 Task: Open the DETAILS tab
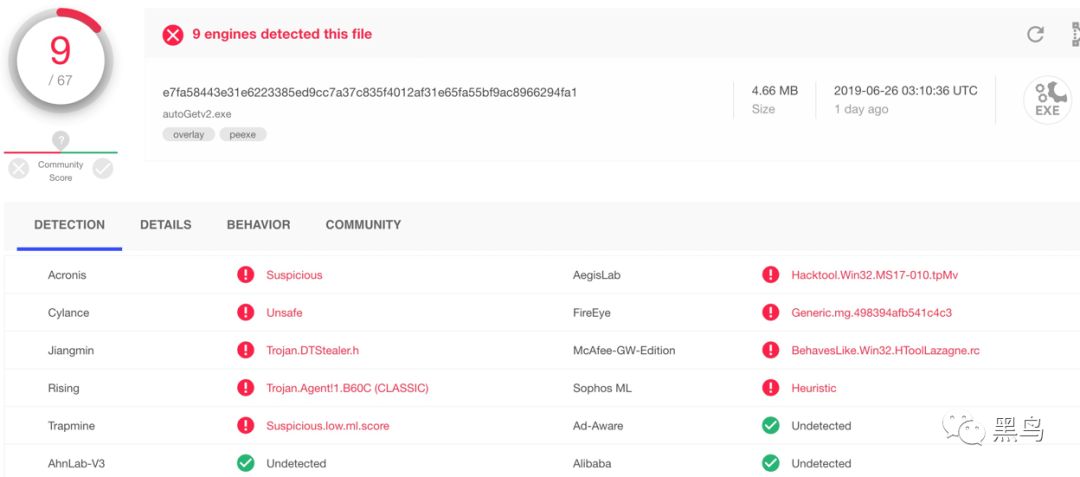(x=166, y=225)
